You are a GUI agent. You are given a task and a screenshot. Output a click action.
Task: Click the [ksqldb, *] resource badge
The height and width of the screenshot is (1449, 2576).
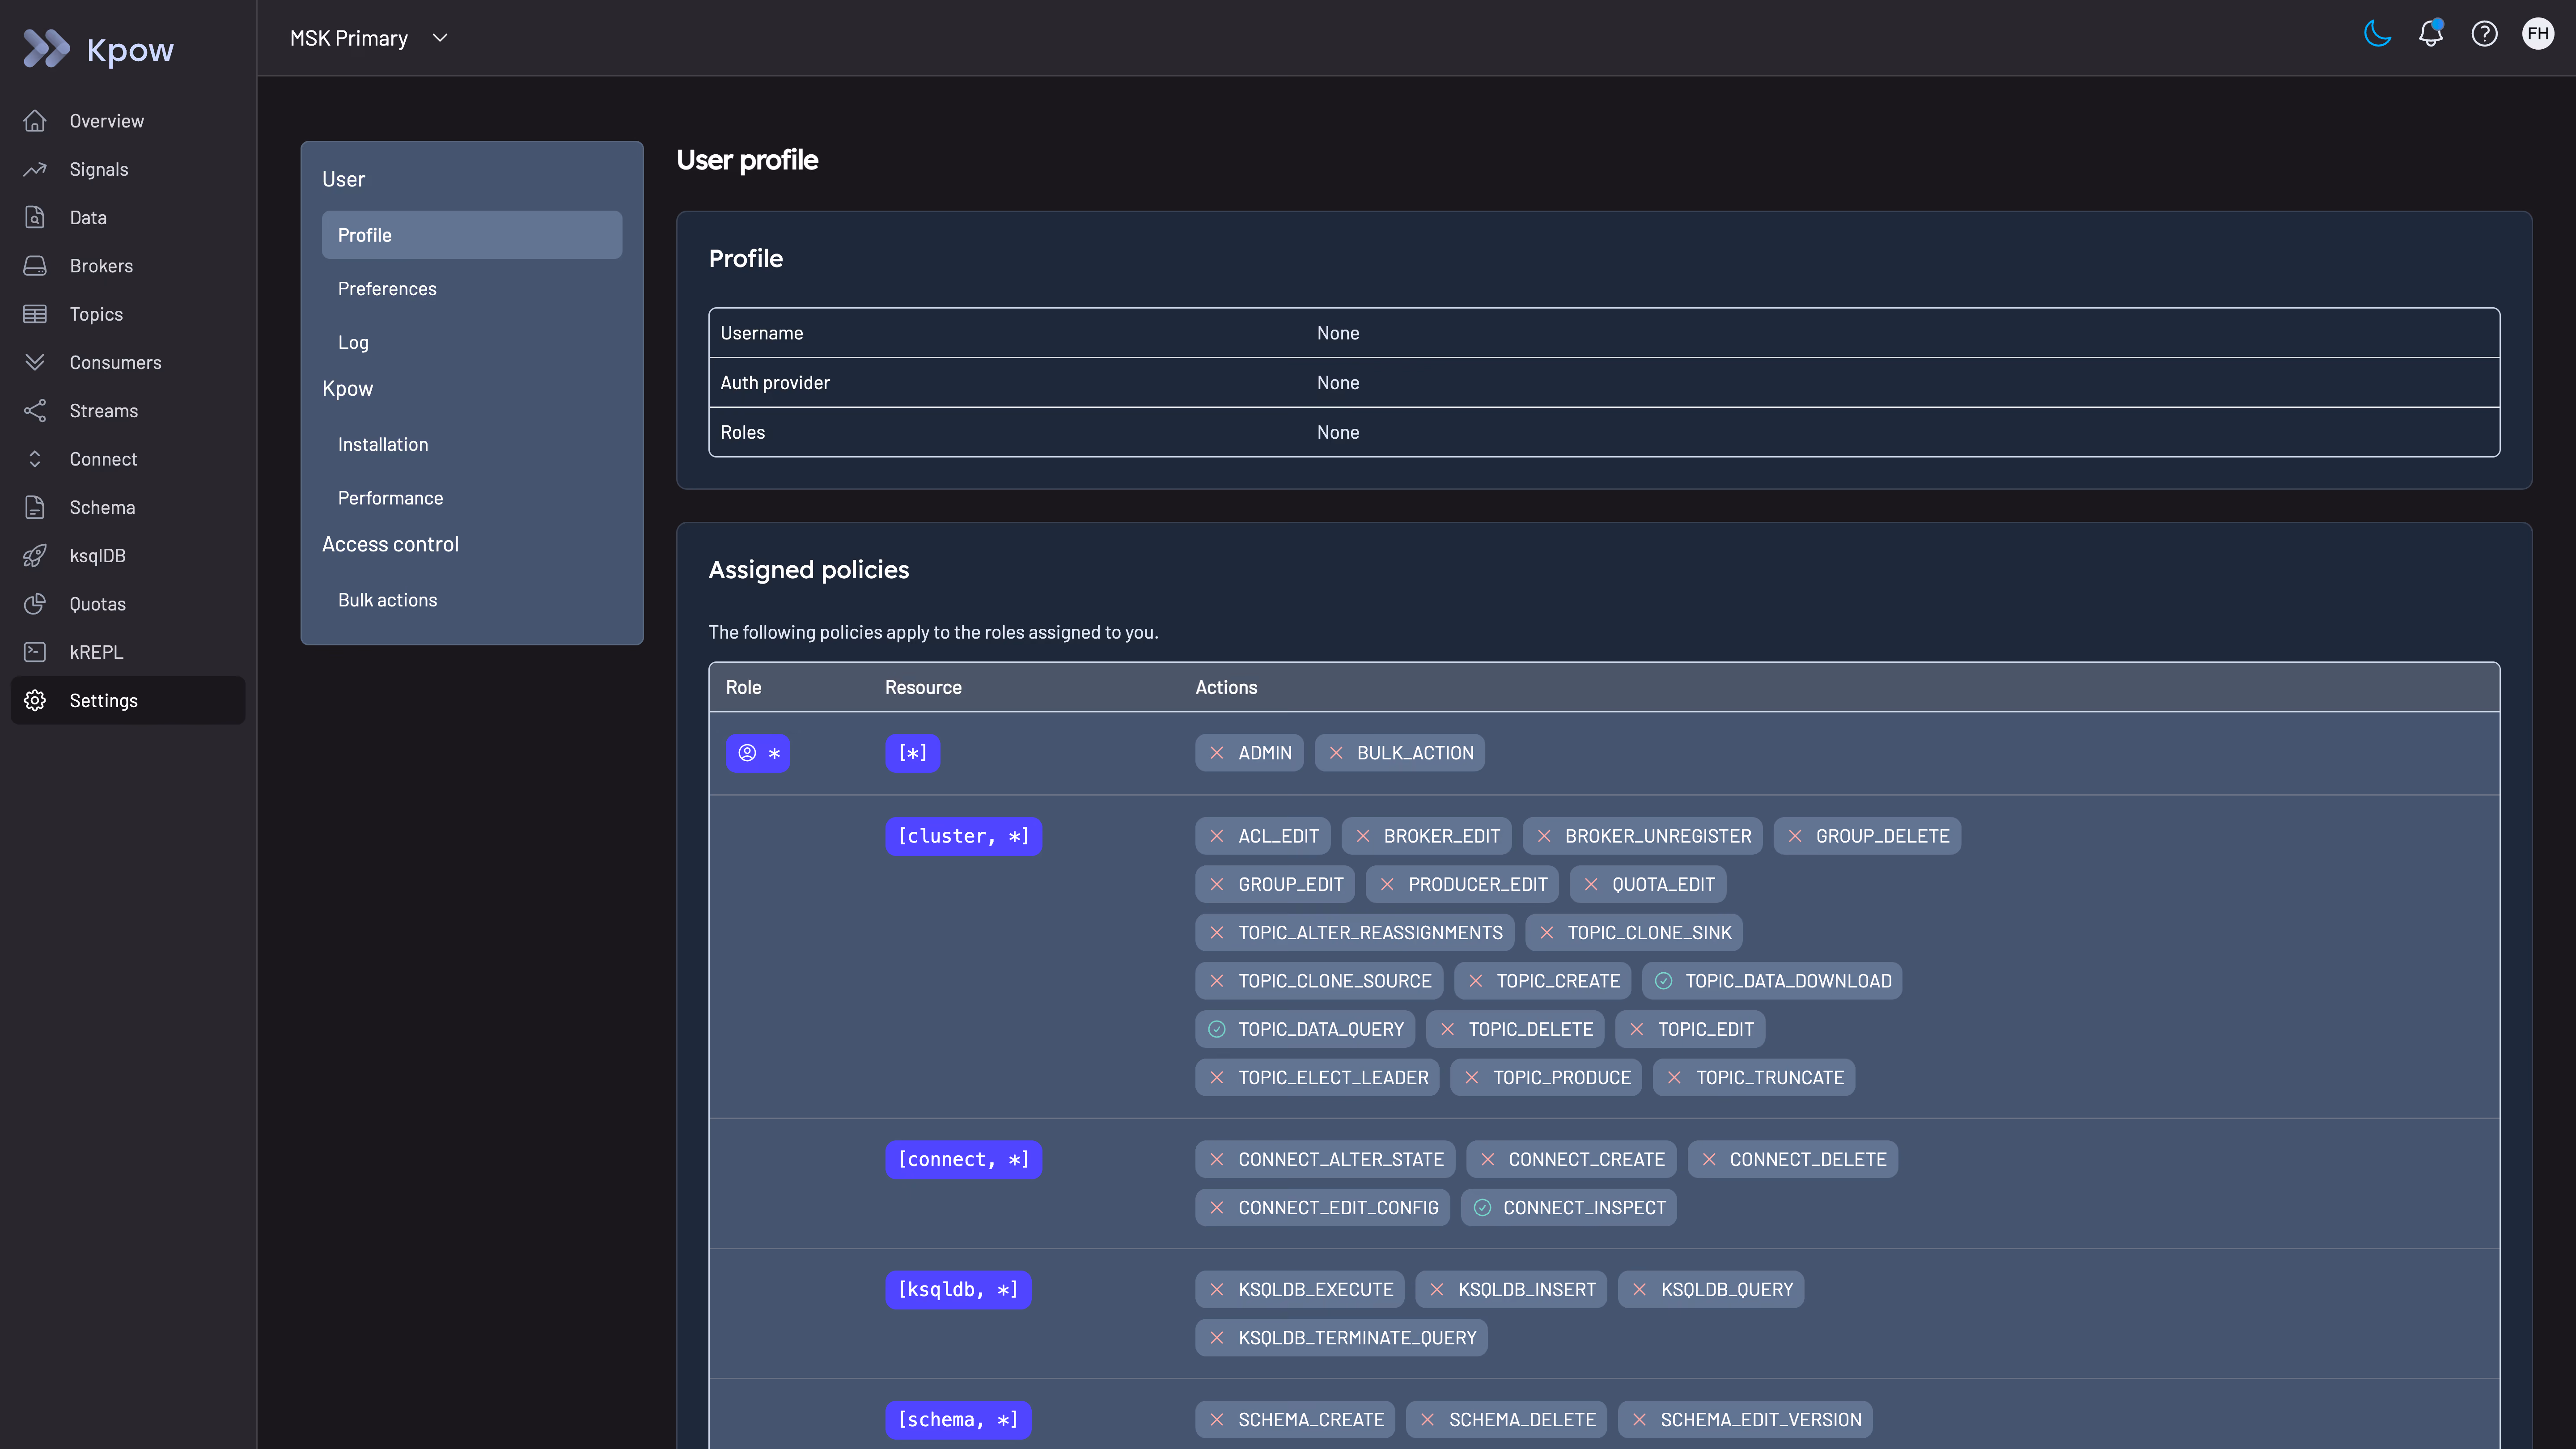pos(958,1290)
